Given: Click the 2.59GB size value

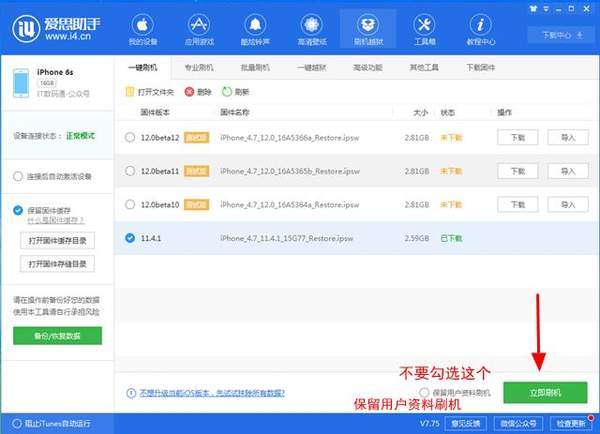Looking at the screenshot, I should (417, 238).
